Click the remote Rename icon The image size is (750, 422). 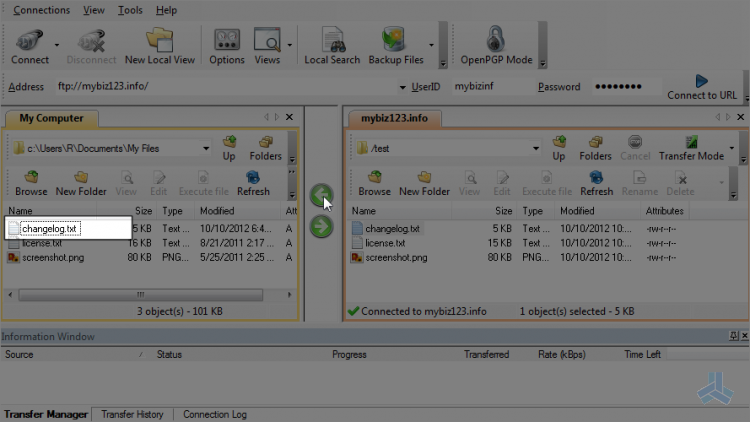coord(640,184)
